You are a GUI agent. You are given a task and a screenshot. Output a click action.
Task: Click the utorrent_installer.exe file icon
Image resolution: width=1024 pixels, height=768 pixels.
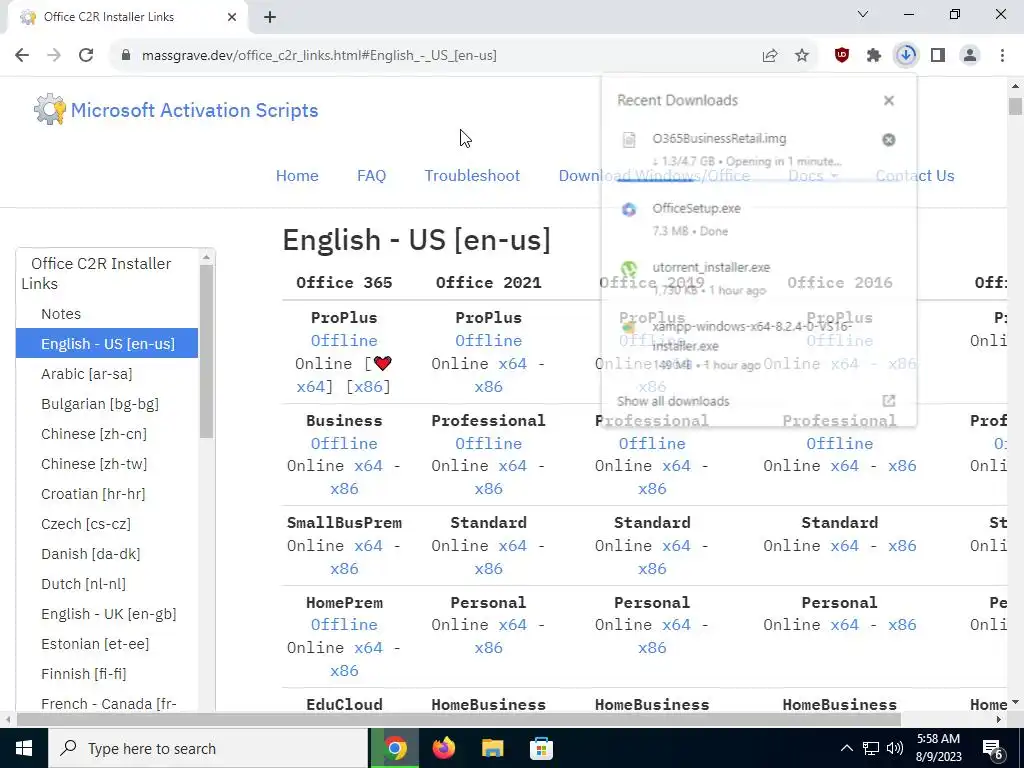tap(629, 268)
